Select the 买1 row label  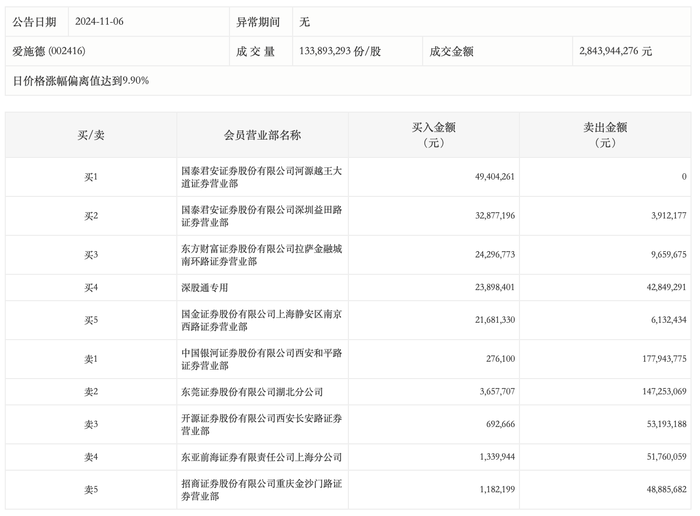point(91,177)
